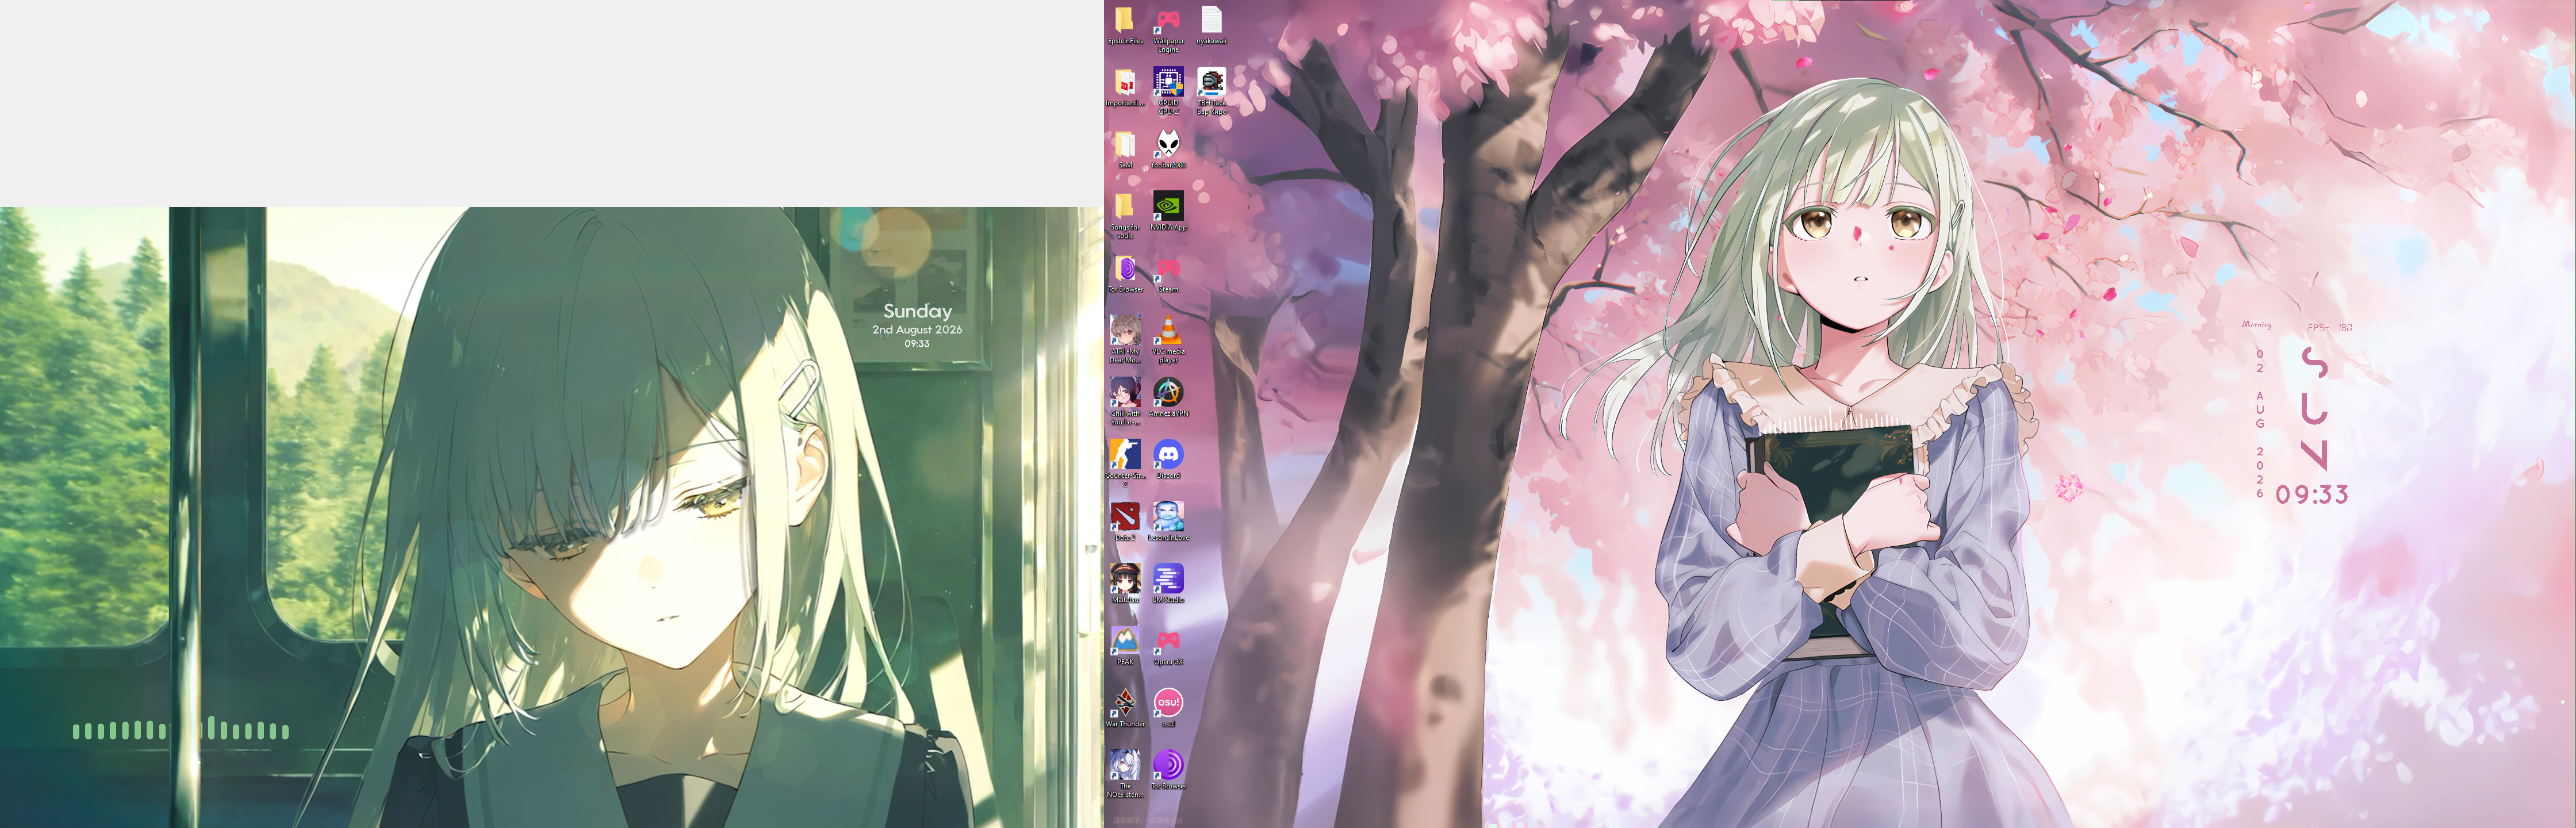Open the Discord shortcut
This screenshot has width=2576, height=828.
tap(1168, 459)
